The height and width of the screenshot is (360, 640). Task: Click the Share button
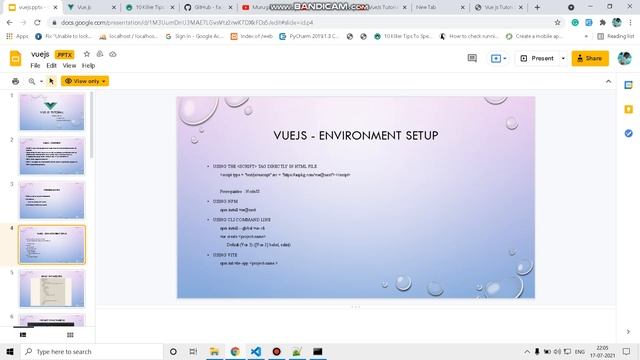click(x=590, y=58)
